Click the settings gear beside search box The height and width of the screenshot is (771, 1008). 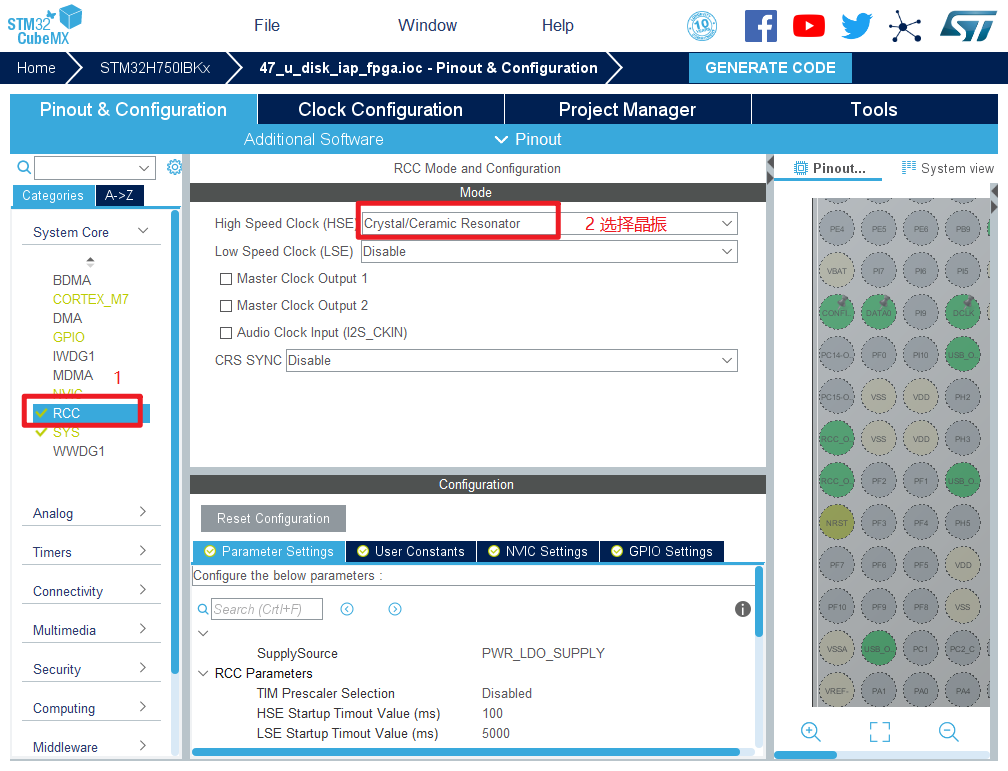tap(174, 167)
